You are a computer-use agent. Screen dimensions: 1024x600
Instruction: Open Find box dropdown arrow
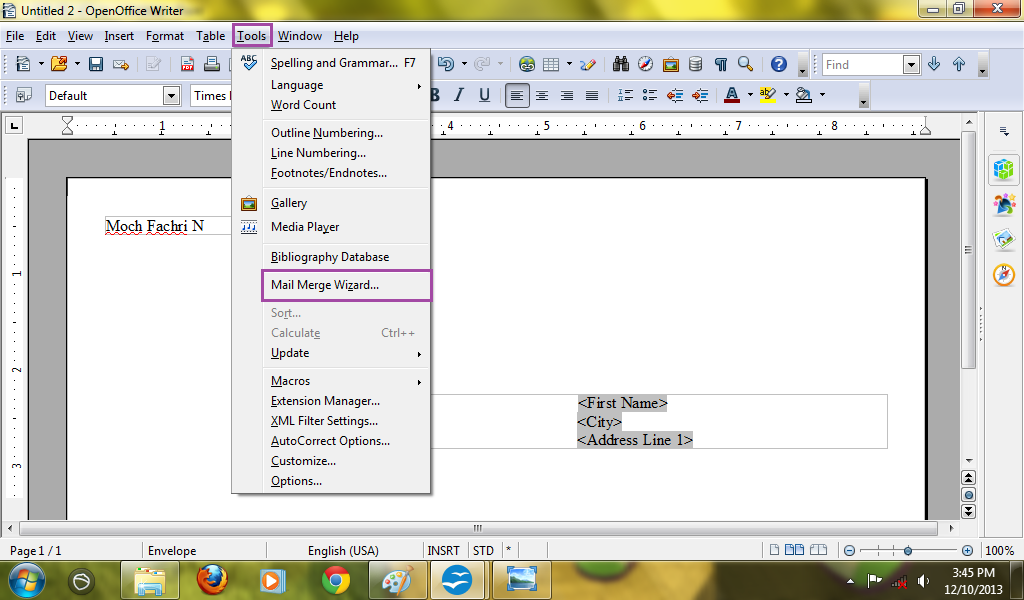point(911,64)
